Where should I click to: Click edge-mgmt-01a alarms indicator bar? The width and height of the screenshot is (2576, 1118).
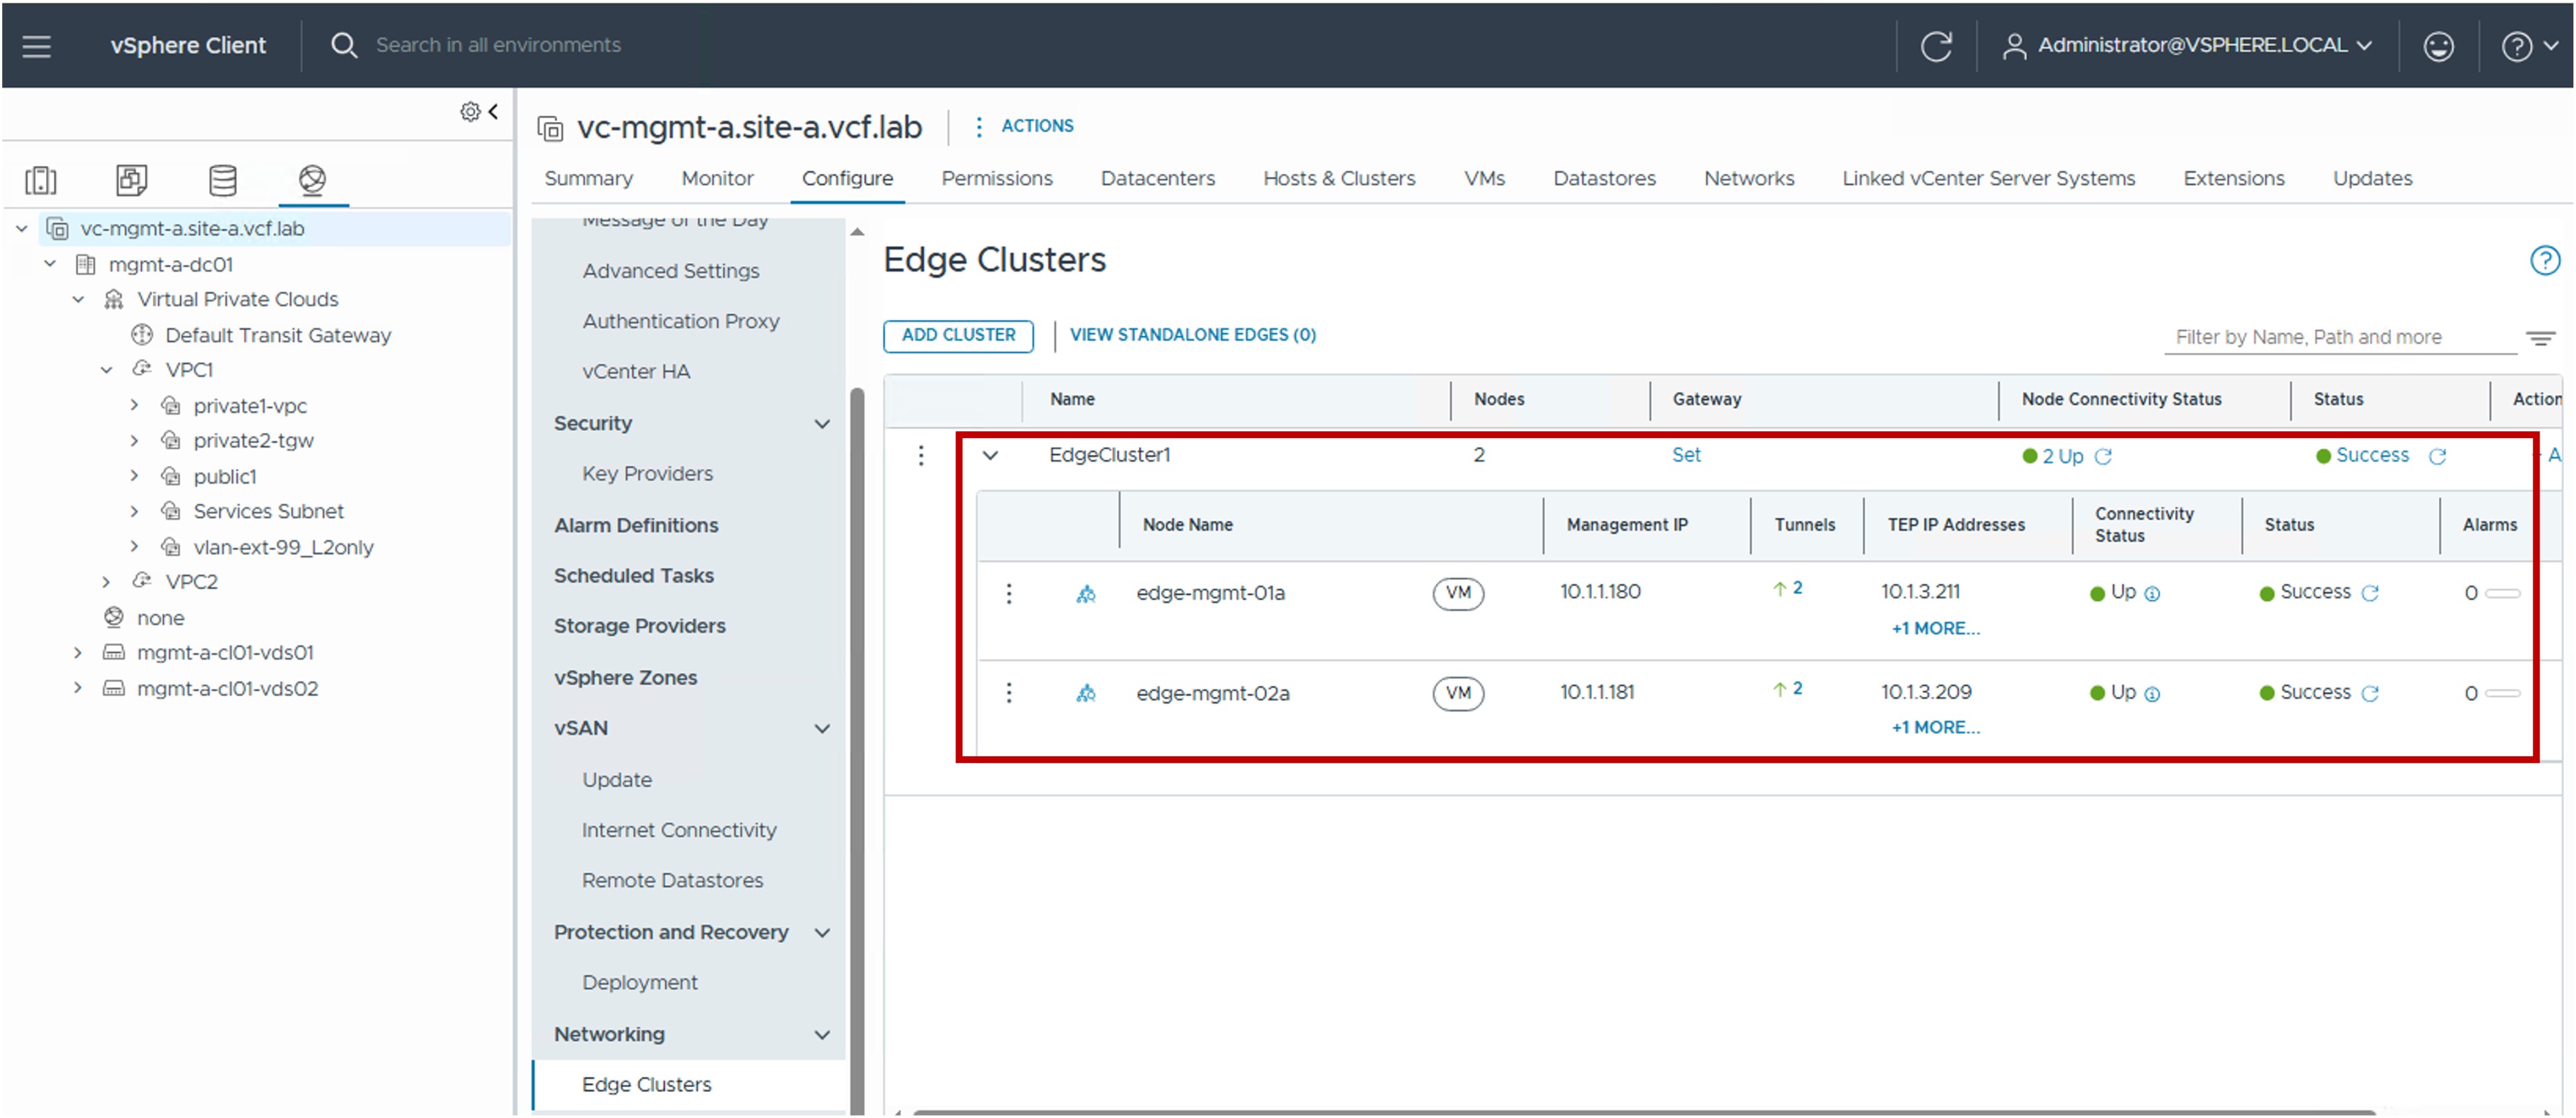[x=2502, y=594]
